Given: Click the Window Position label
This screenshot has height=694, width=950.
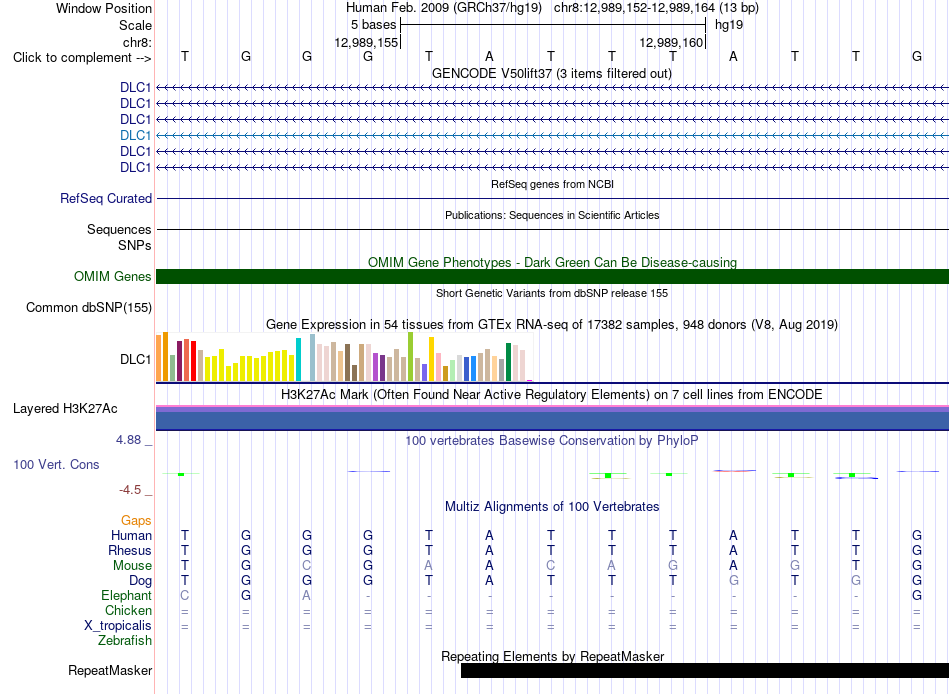Looking at the screenshot, I should tap(104, 8).
